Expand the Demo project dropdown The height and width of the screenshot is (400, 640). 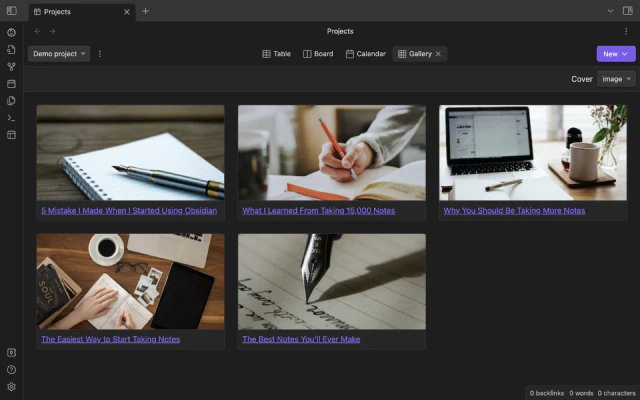(x=59, y=54)
